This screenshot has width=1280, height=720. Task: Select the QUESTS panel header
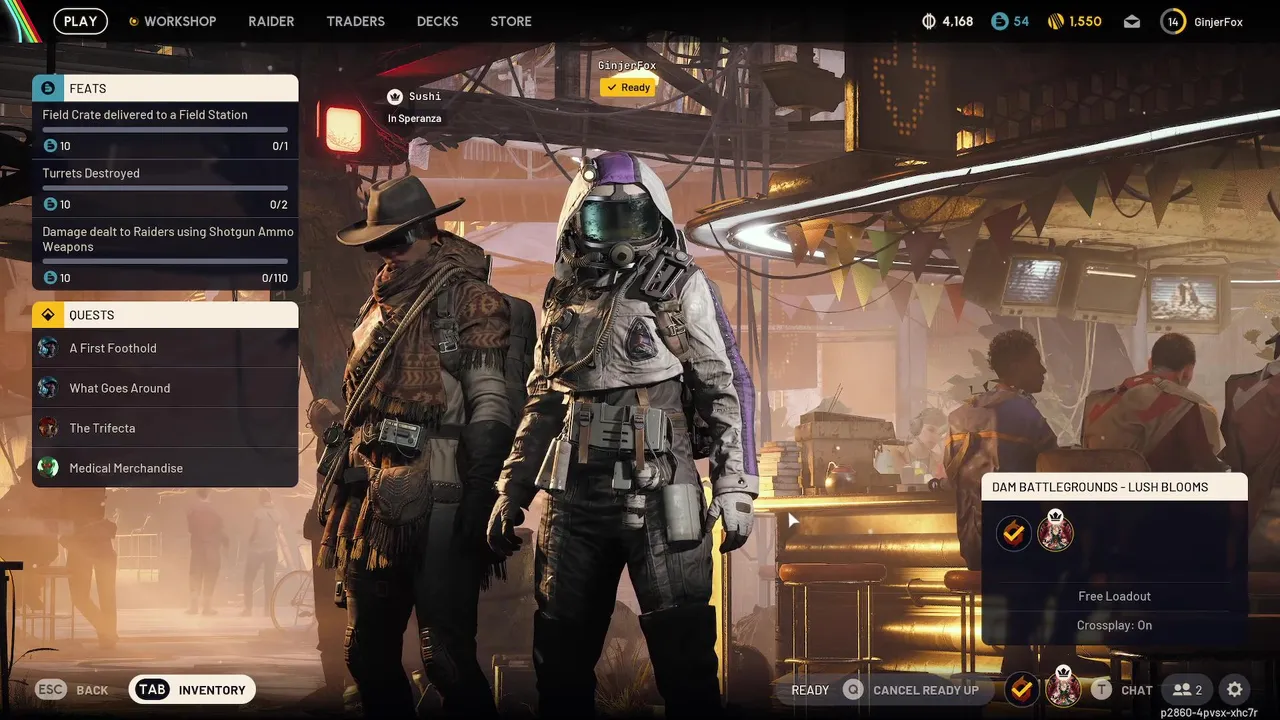[165, 315]
